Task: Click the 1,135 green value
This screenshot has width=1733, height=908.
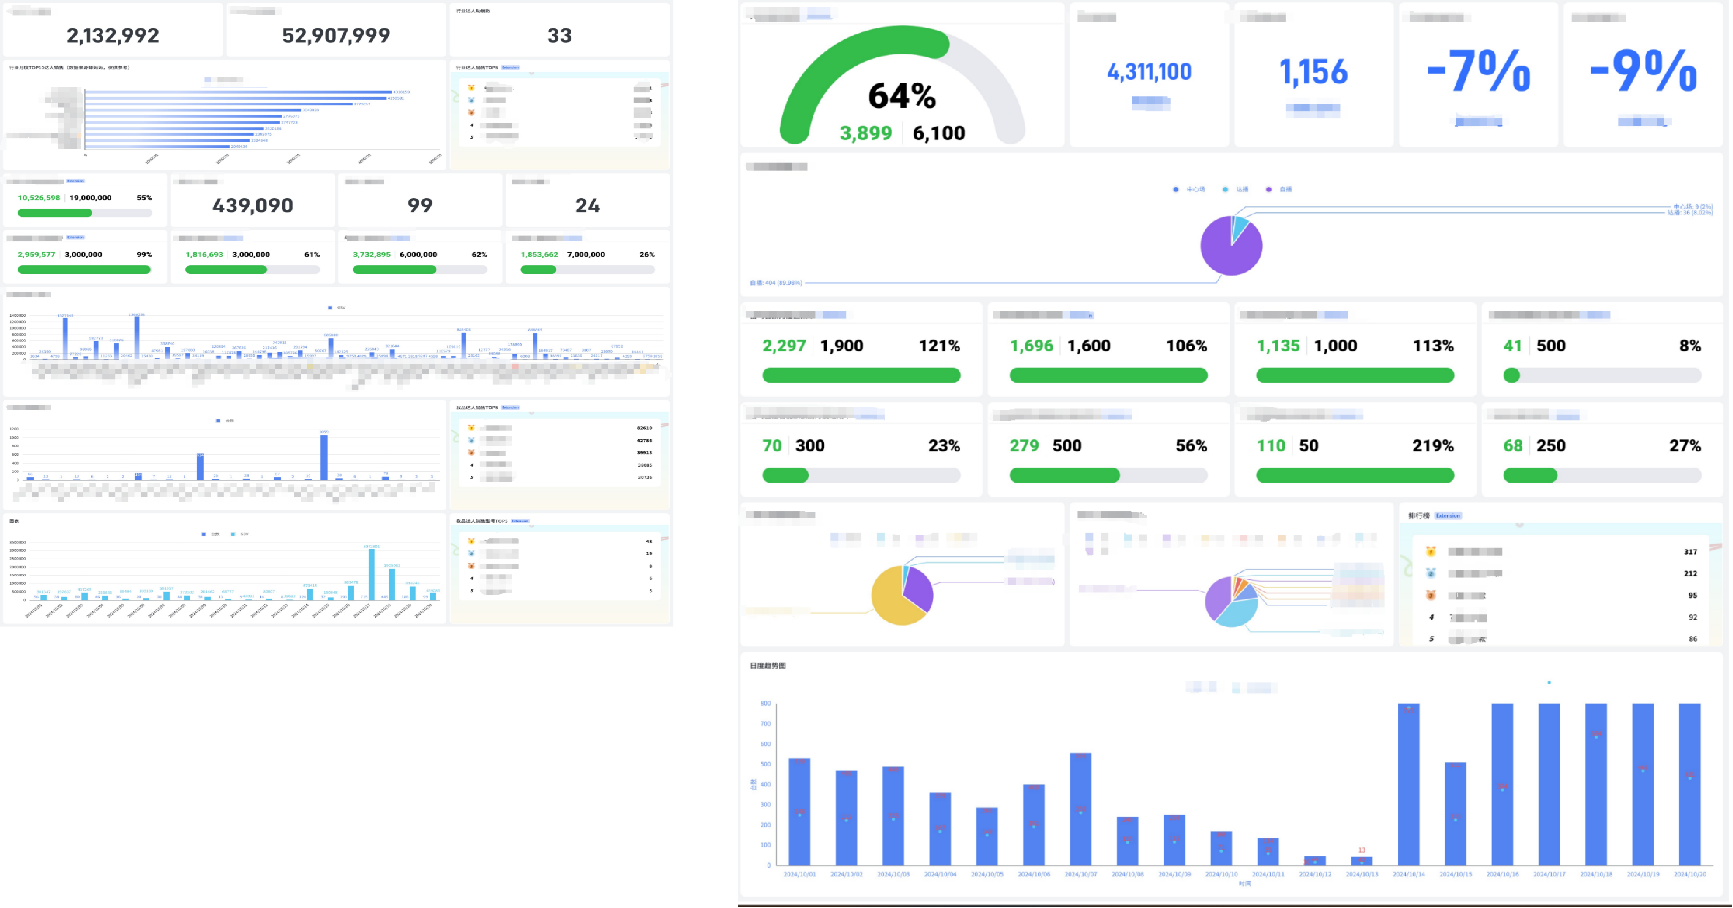Action: [1278, 346]
